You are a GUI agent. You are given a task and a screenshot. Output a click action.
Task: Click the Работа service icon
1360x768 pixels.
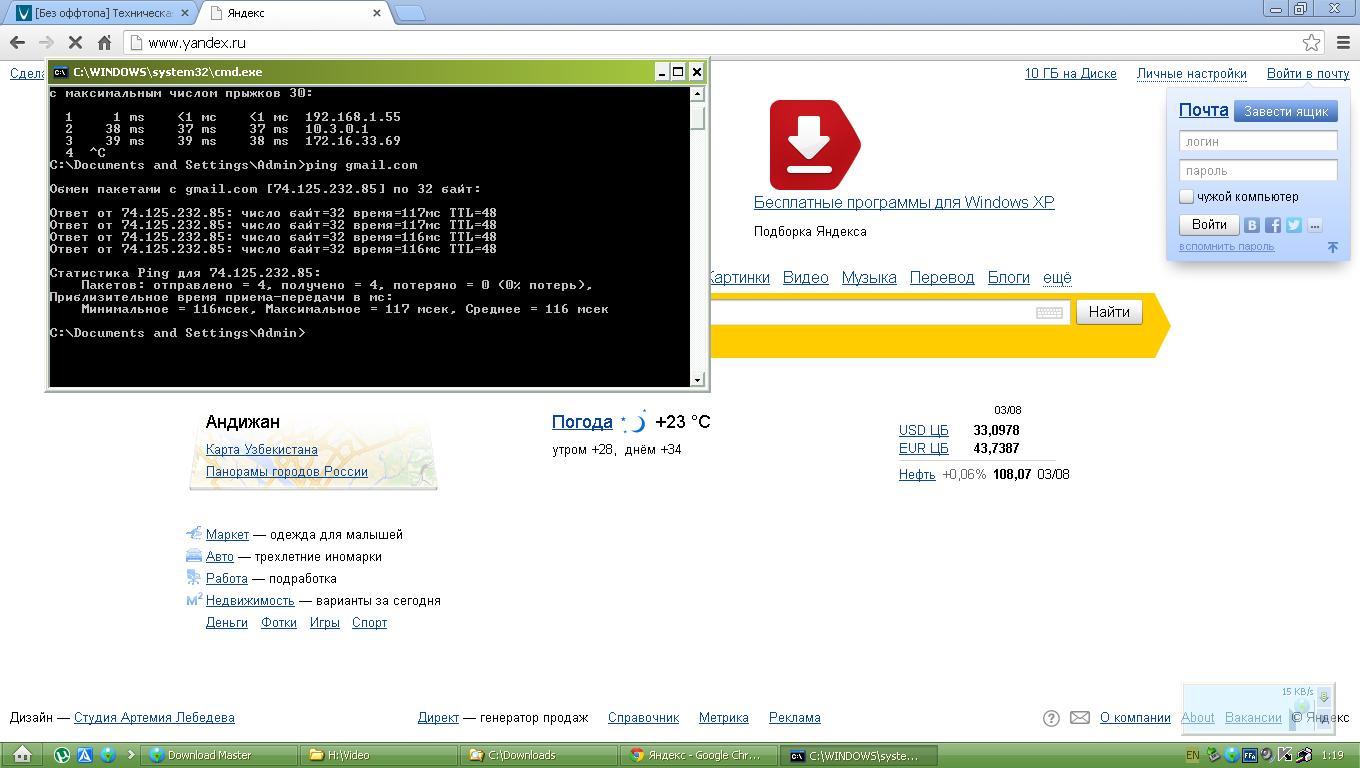click(x=194, y=578)
